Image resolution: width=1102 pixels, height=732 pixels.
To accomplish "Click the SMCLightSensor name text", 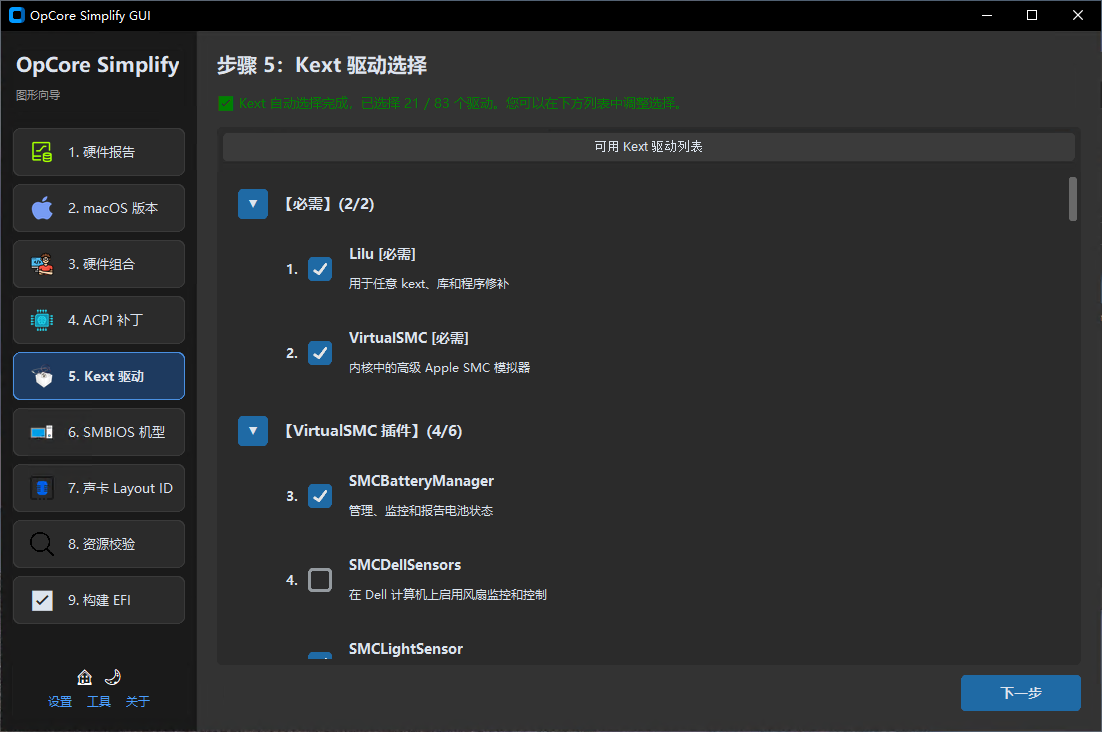I will 406,649.
